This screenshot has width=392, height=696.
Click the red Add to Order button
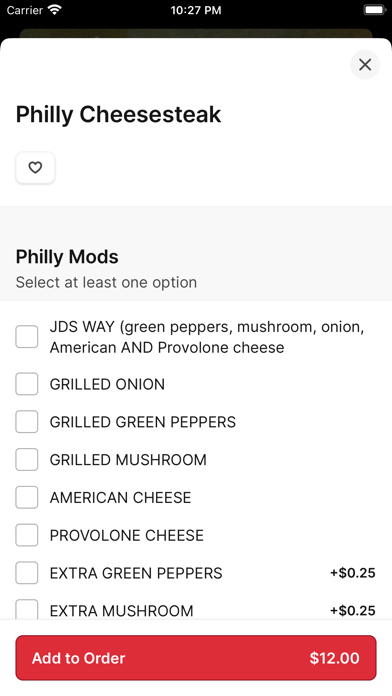coord(196,658)
